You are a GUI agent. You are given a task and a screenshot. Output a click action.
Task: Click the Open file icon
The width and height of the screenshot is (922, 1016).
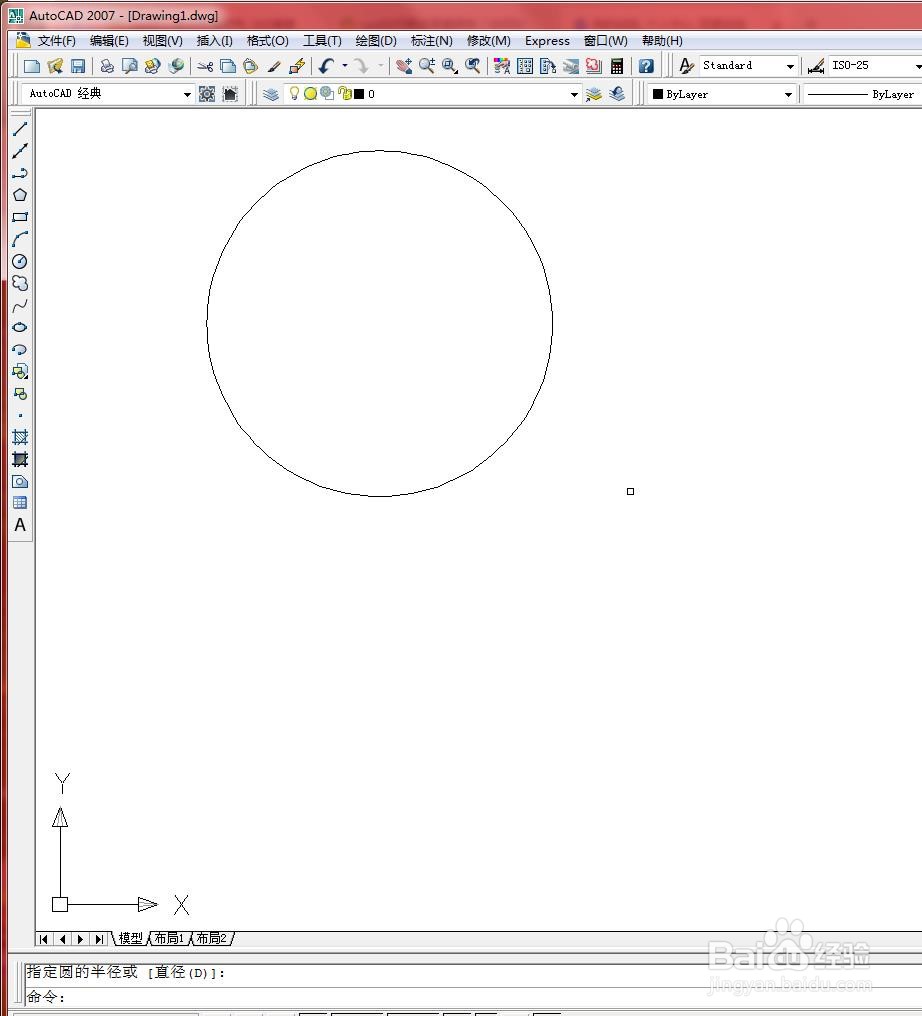(55, 65)
